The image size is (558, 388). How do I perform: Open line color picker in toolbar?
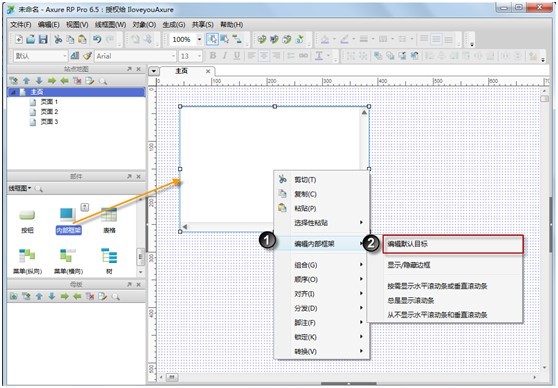coord(344,39)
